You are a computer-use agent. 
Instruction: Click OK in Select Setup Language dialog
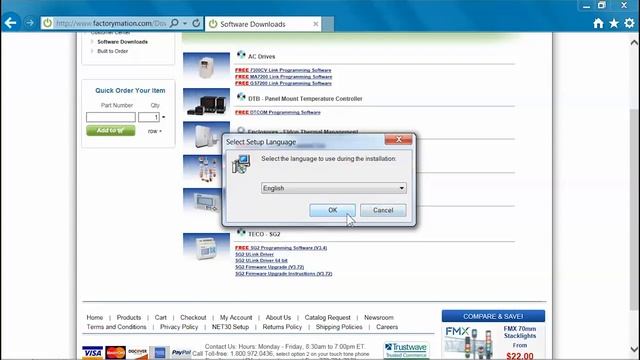coord(333,210)
